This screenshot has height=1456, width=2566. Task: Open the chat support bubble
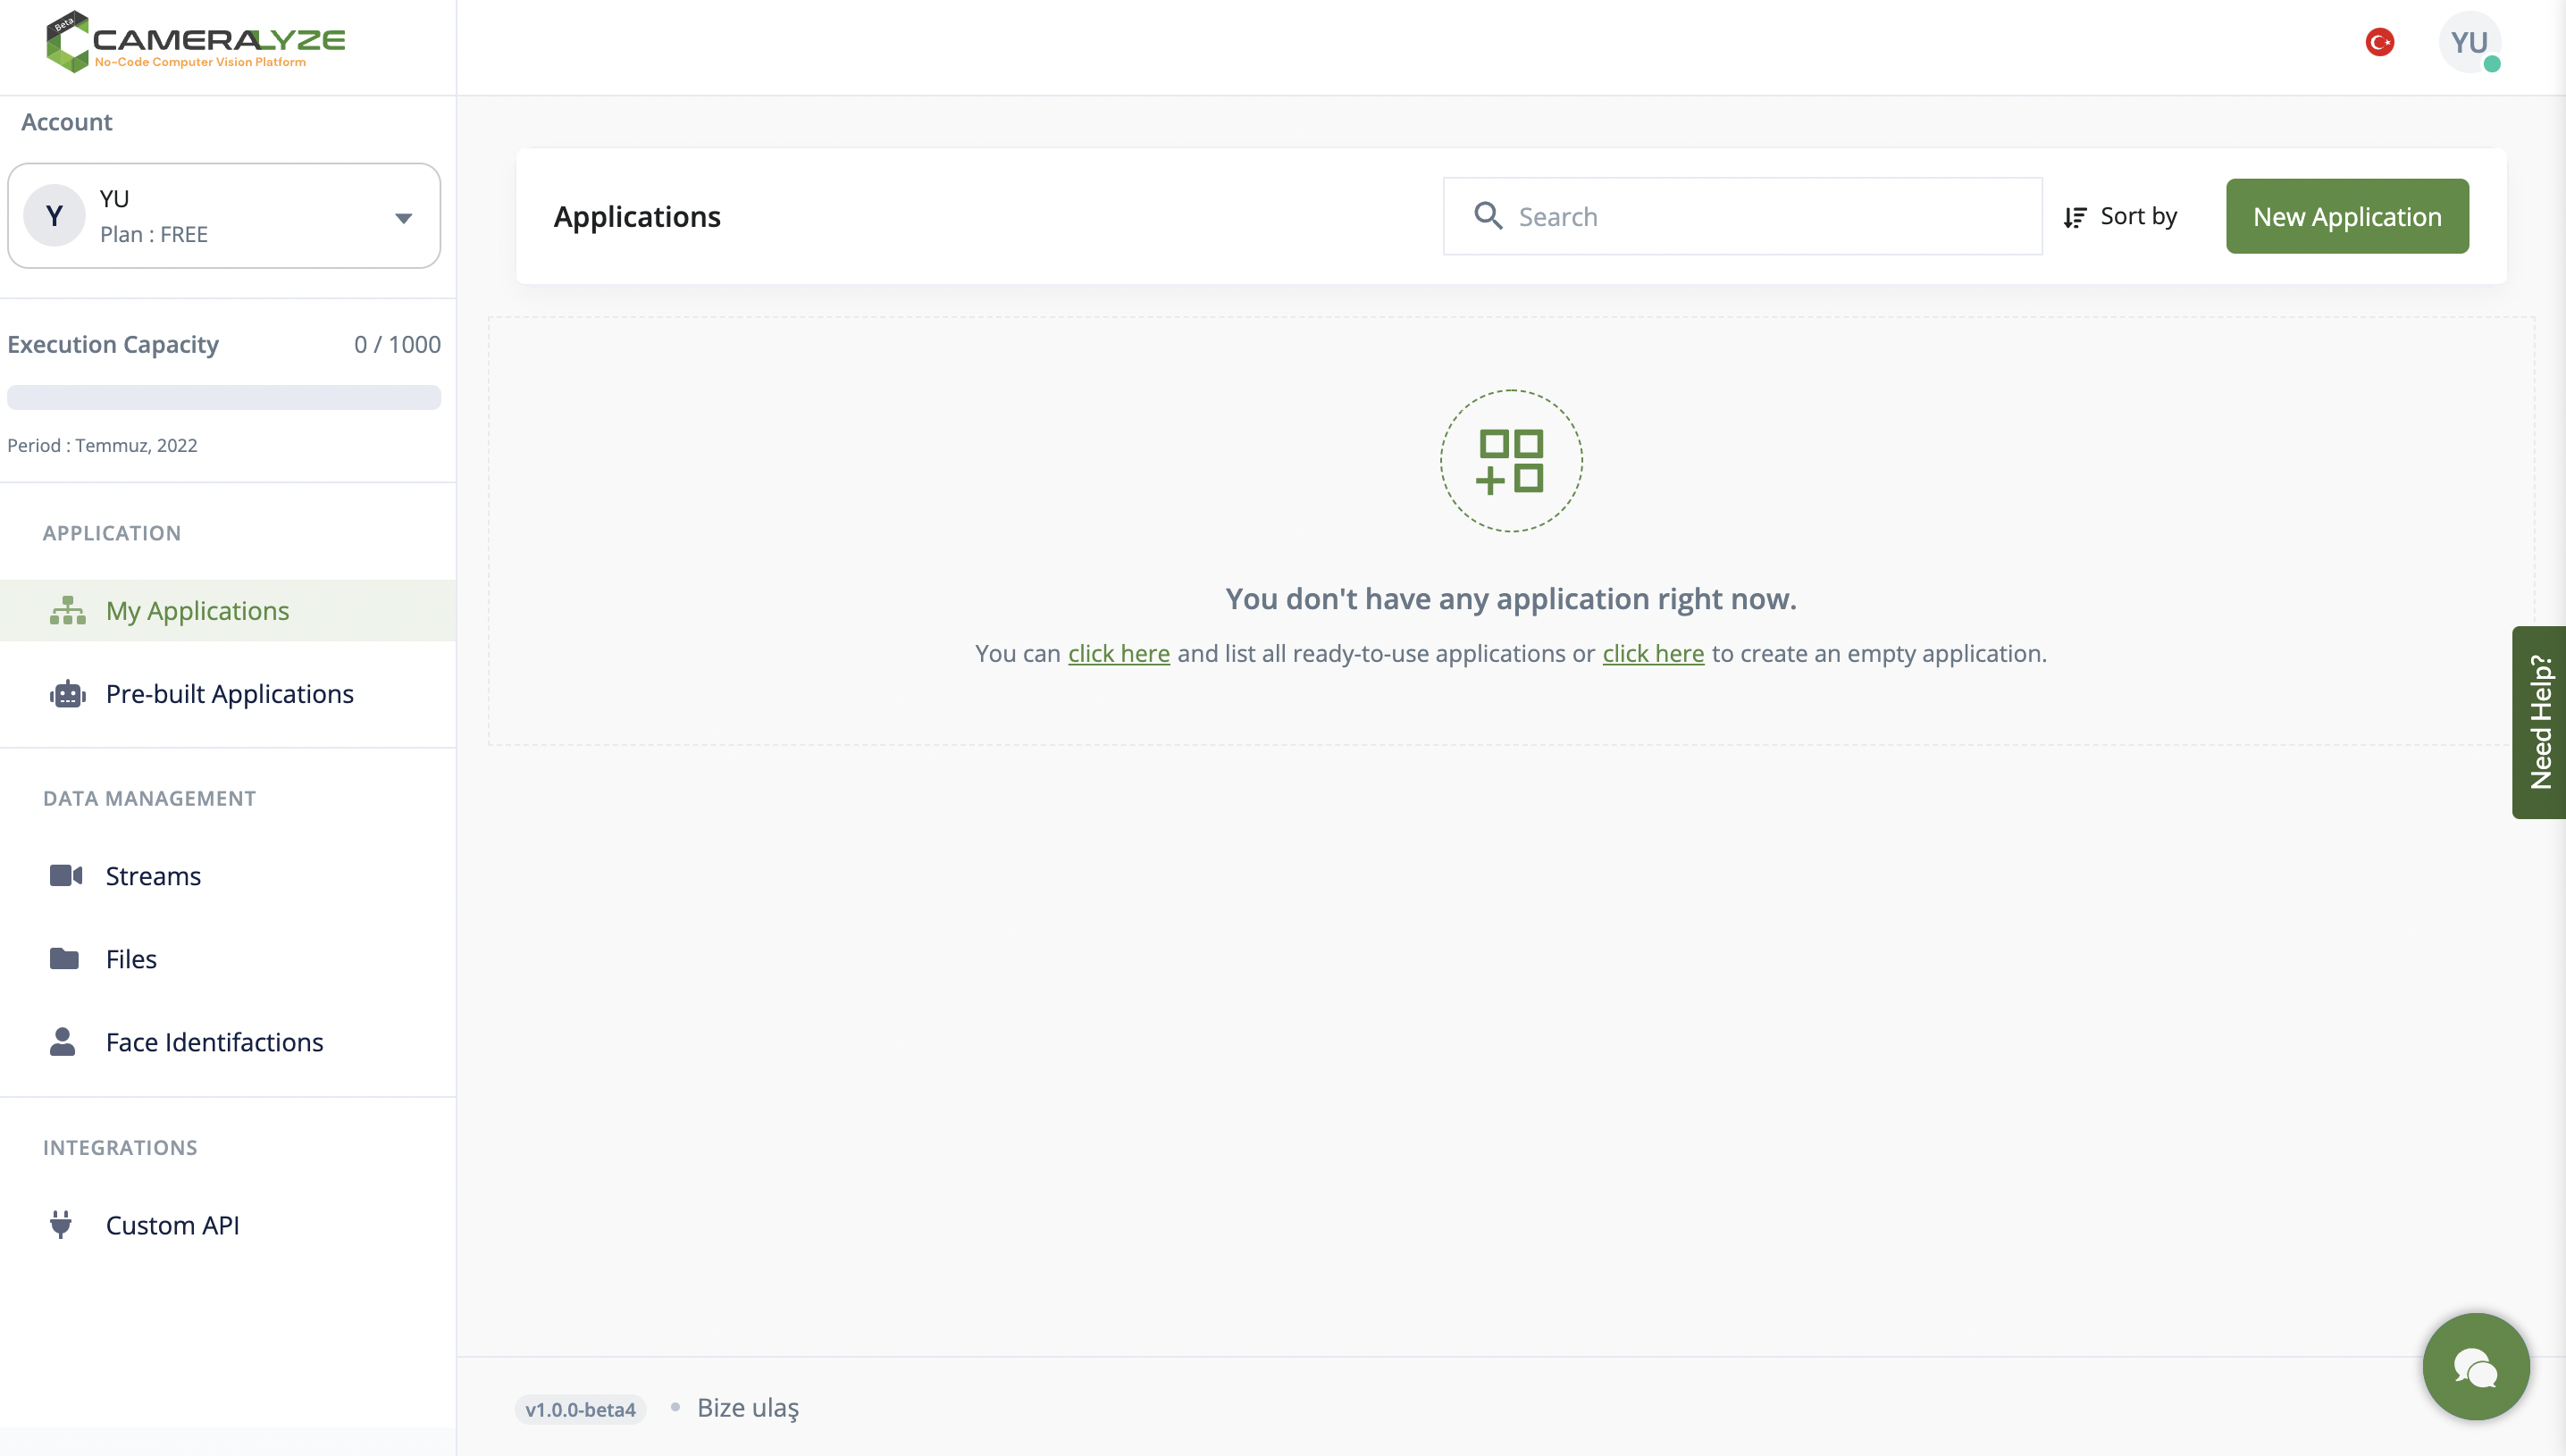(x=2475, y=1366)
